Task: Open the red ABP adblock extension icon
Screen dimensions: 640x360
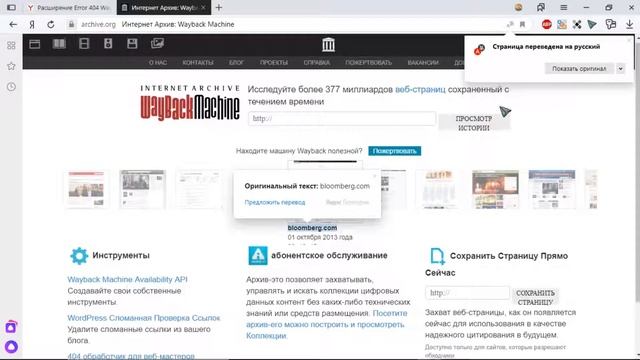Action: pos(547,24)
